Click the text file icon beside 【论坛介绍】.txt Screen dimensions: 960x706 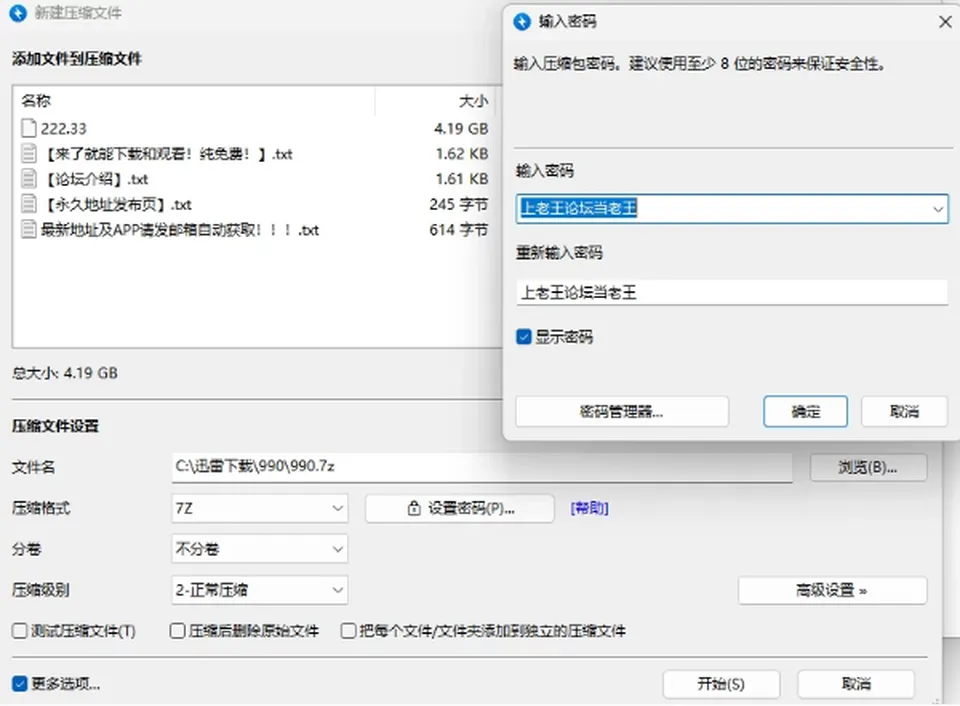pos(29,179)
